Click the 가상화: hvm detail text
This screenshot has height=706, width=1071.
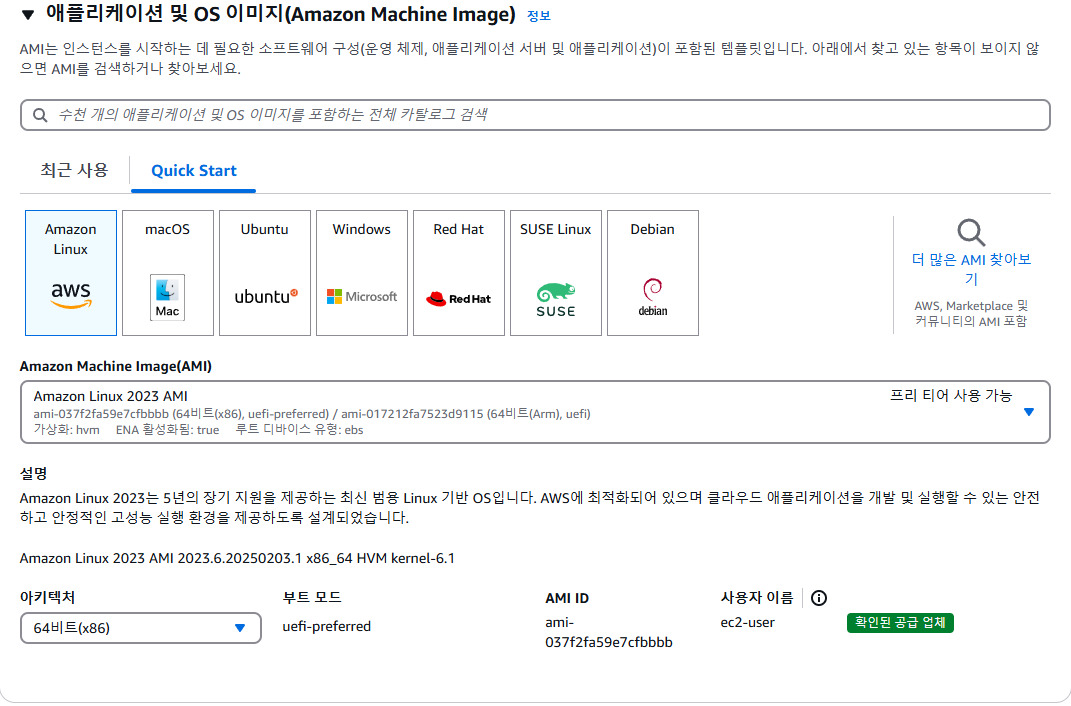tap(66, 430)
